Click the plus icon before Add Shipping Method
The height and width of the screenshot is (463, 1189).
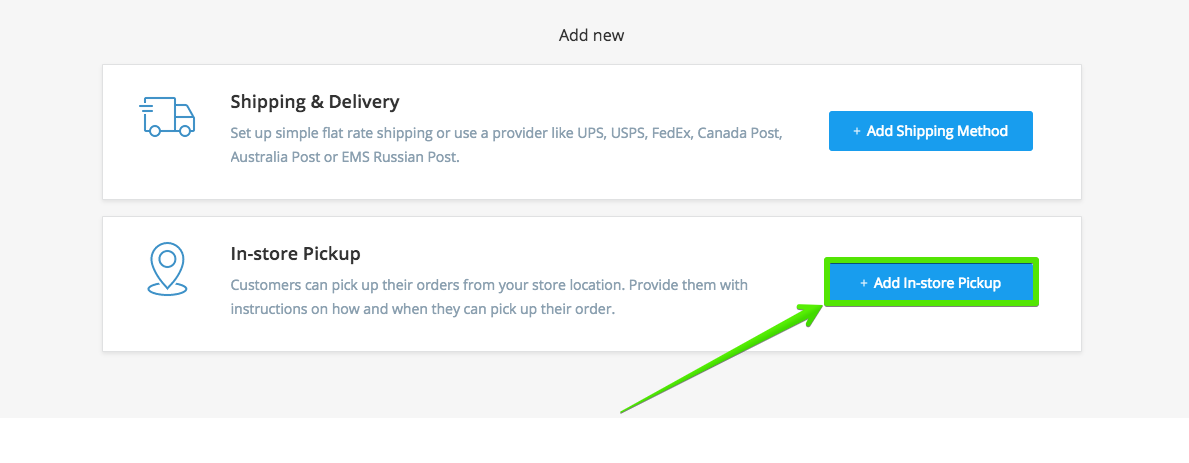[857, 131]
